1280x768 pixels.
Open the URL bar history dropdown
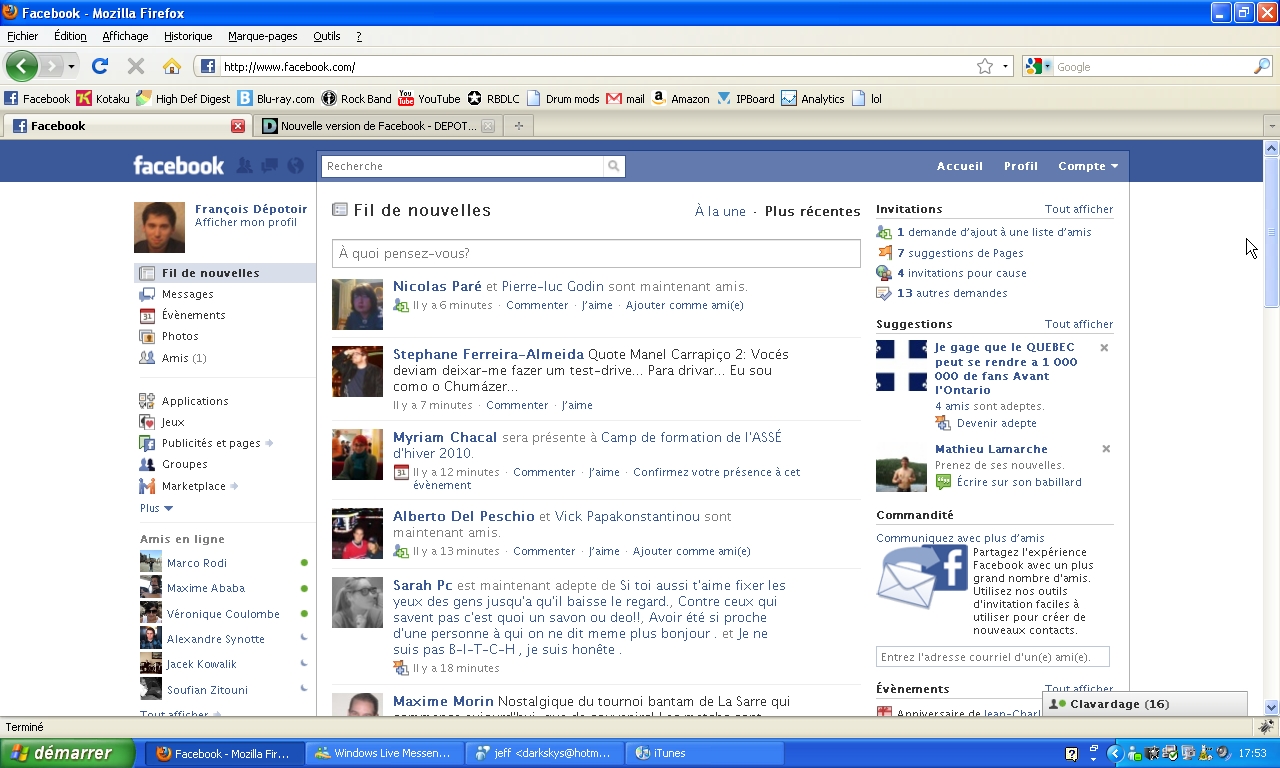1006,67
